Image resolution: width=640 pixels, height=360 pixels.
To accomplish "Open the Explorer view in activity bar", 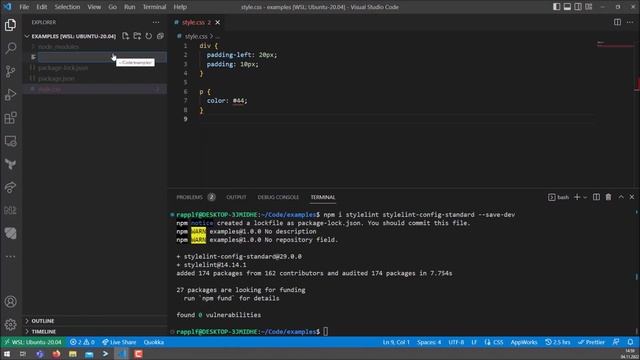I will tap(11, 25).
